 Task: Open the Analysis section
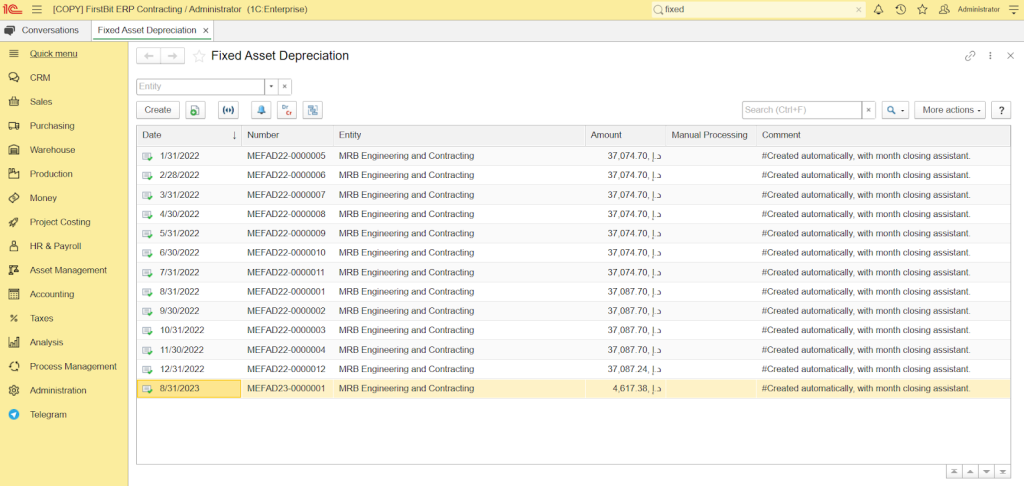coord(46,342)
